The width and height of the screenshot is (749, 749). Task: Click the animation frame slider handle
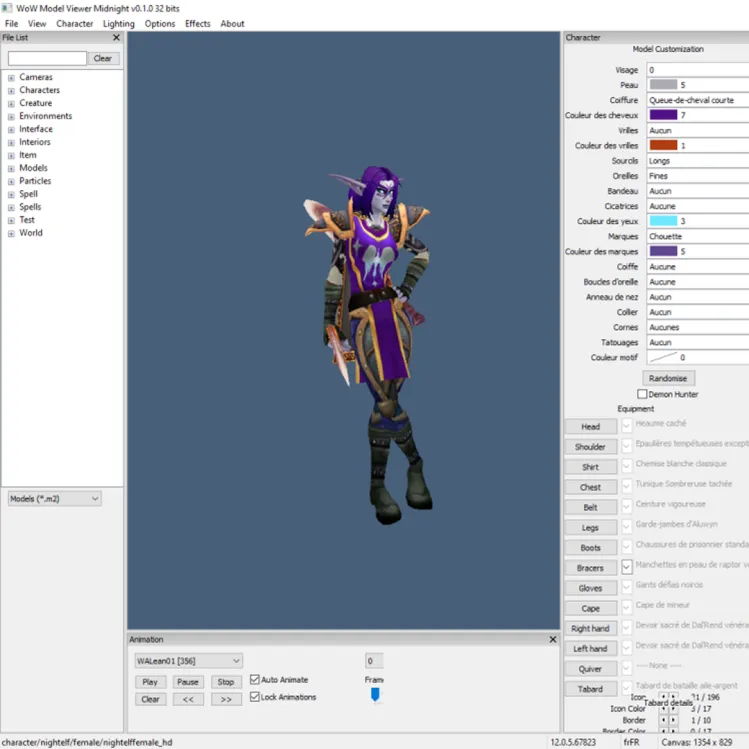(375, 694)
